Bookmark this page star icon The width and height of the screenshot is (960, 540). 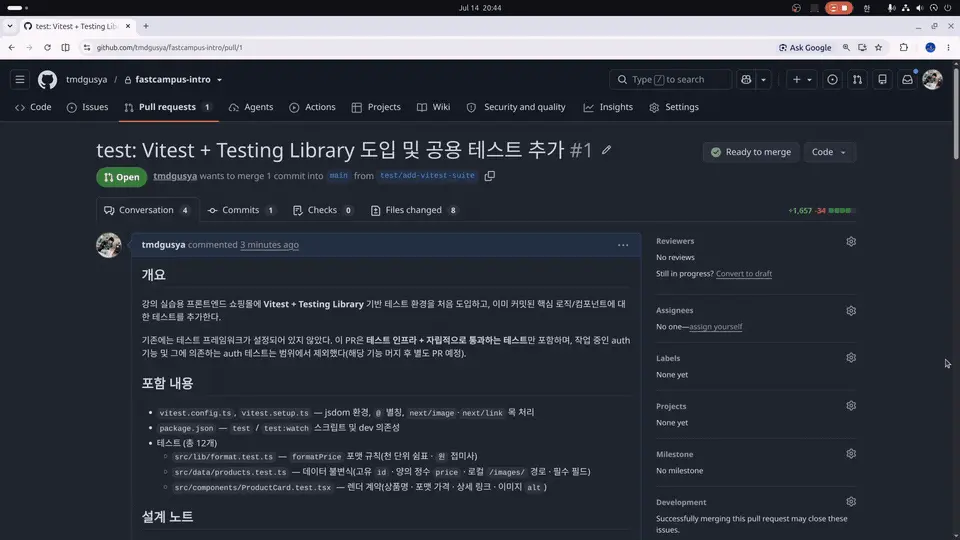879,47
